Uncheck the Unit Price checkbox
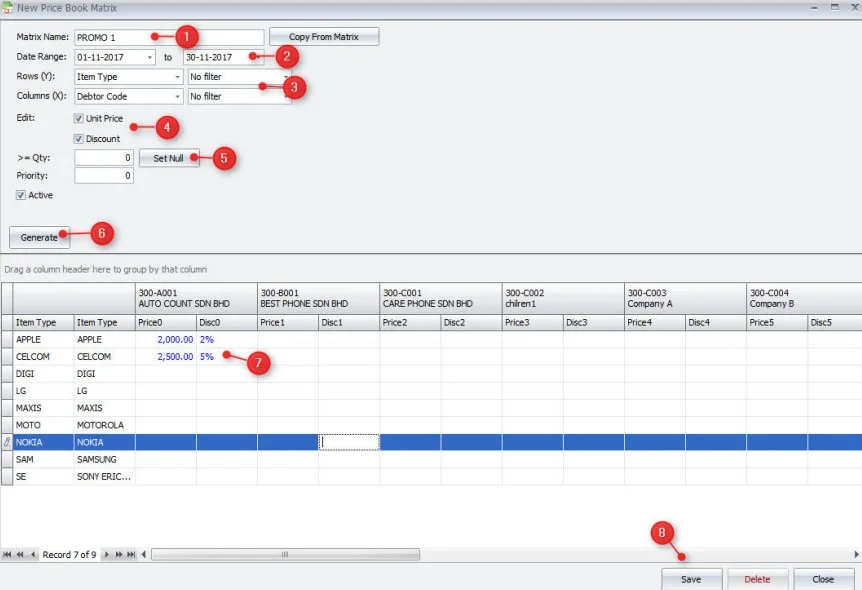The width and height of the screenshot is (862, 590). (79, 119)
